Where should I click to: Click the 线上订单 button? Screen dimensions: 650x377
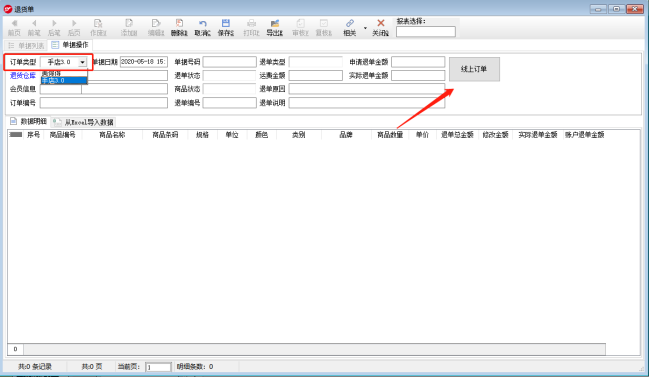pyautogui.click(x=474, y=69)
